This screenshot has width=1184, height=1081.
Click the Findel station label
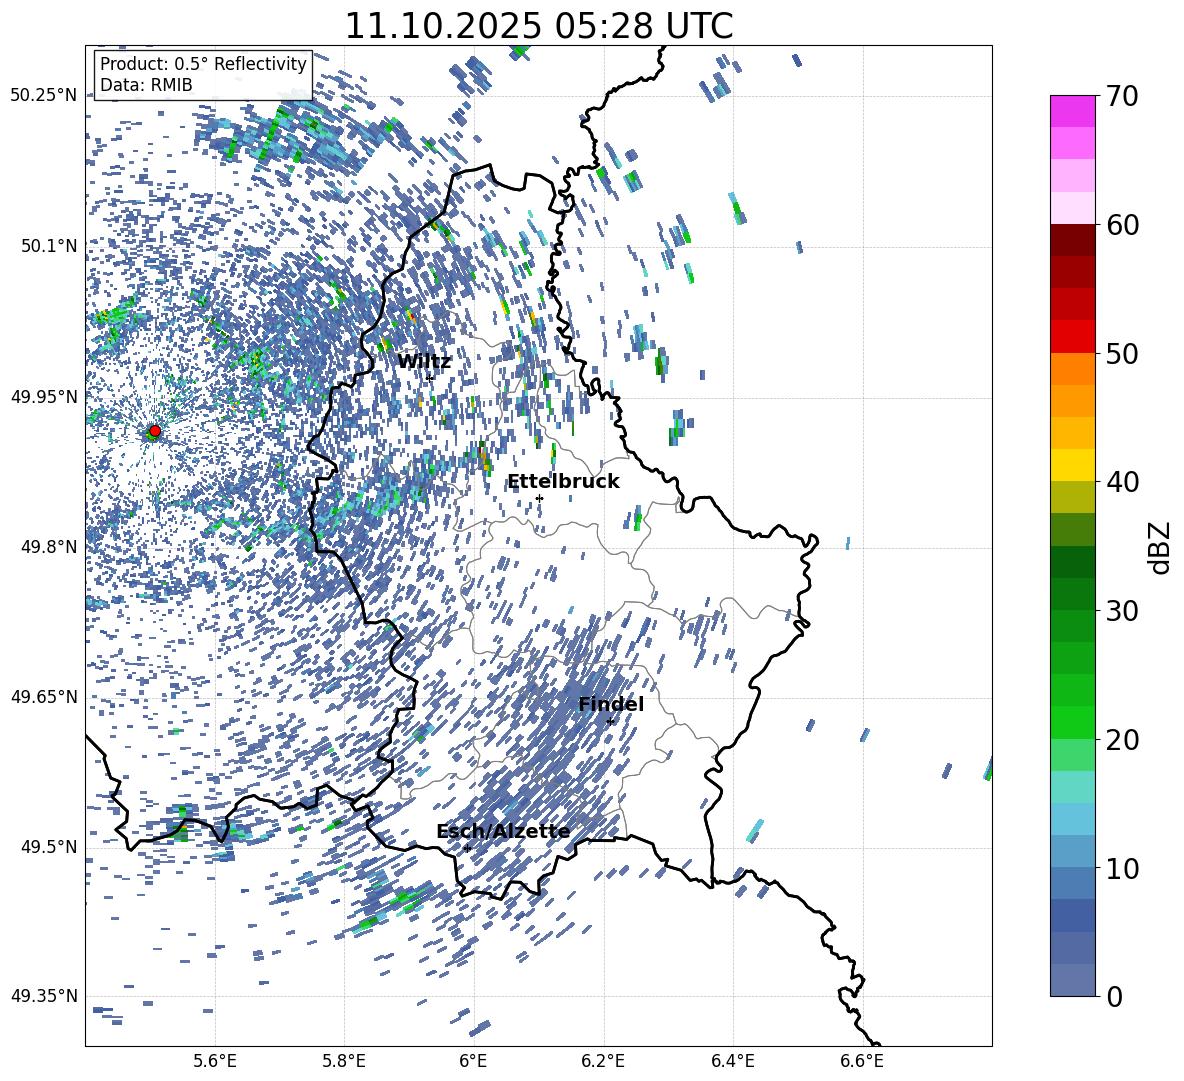coord(611,704)
